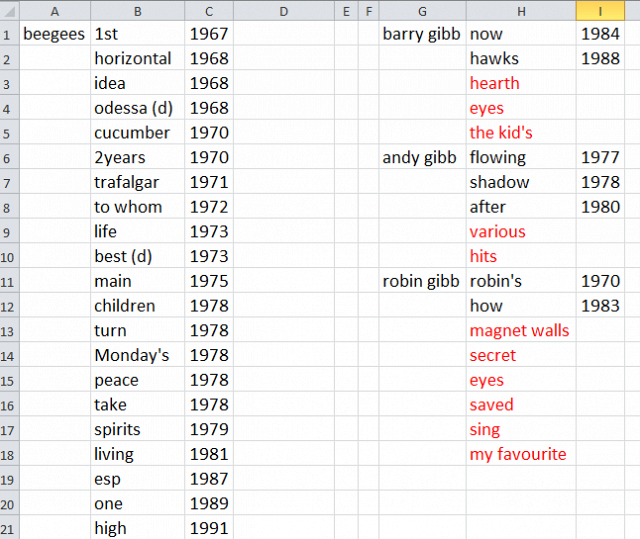The width and height of the screenshot is (640, 539).
Task: Click the cell with year 1984
Action: (x=600, y=34)
